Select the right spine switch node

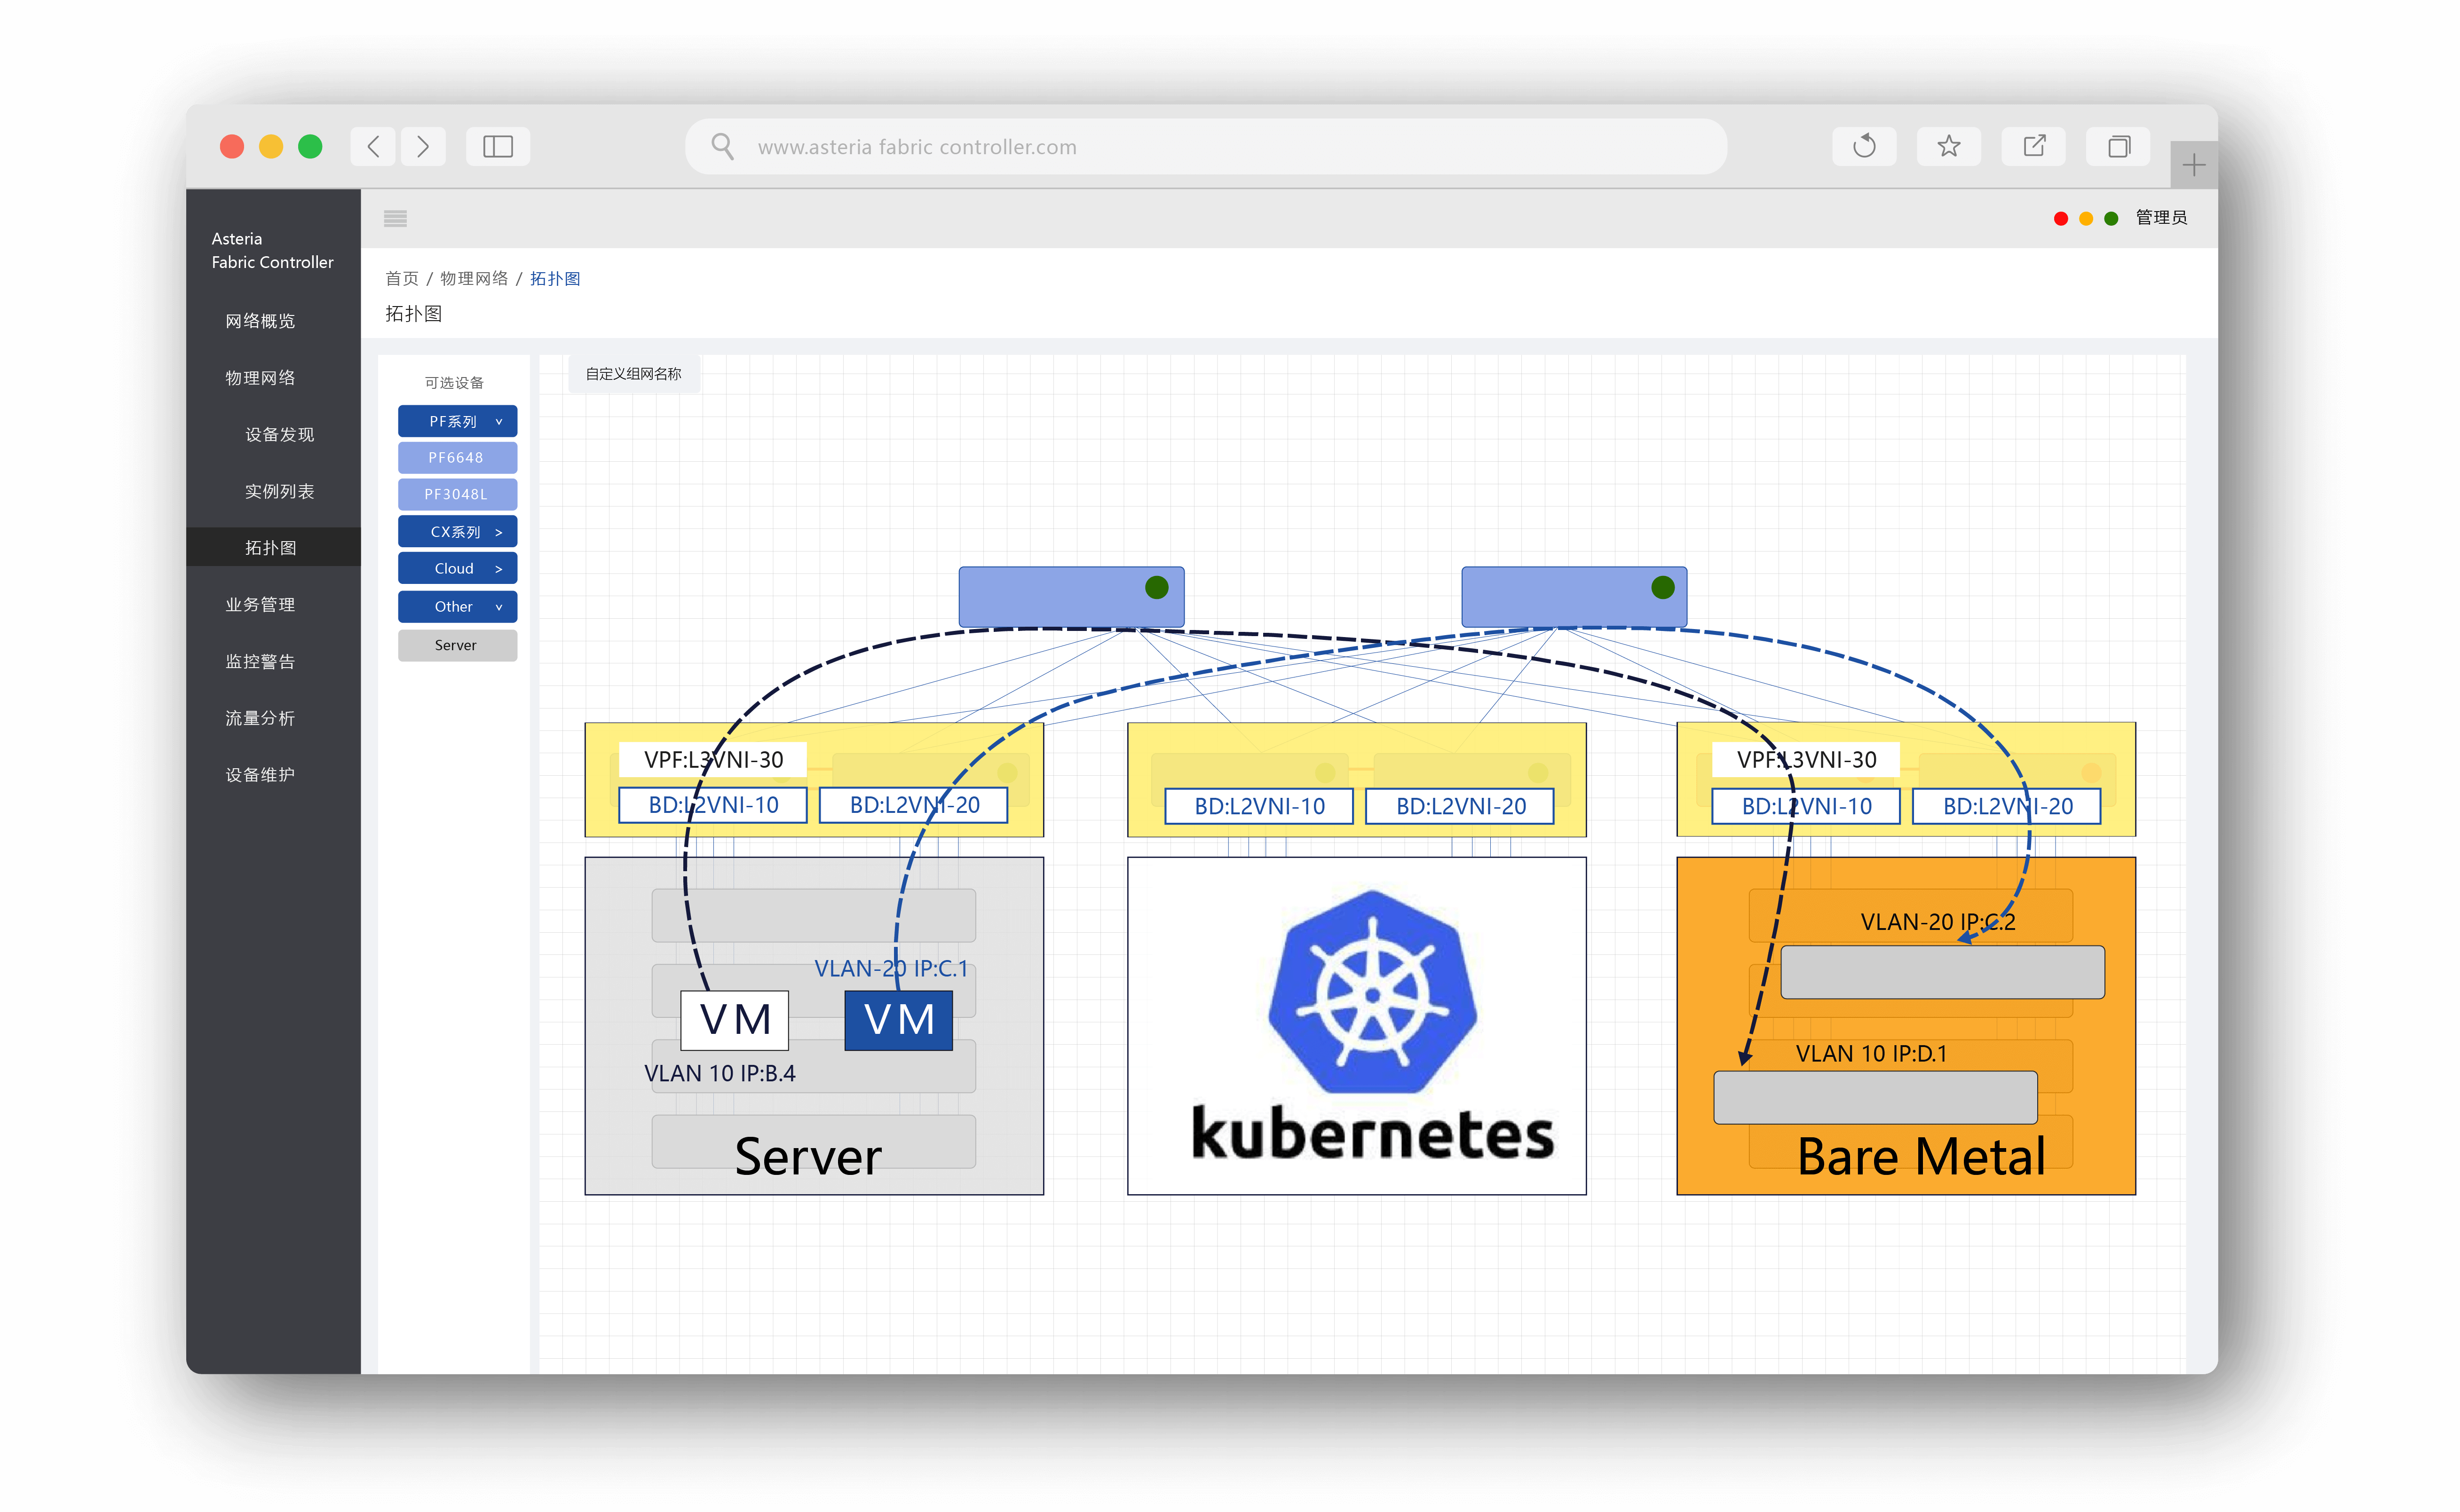[x=1574, y=597]
